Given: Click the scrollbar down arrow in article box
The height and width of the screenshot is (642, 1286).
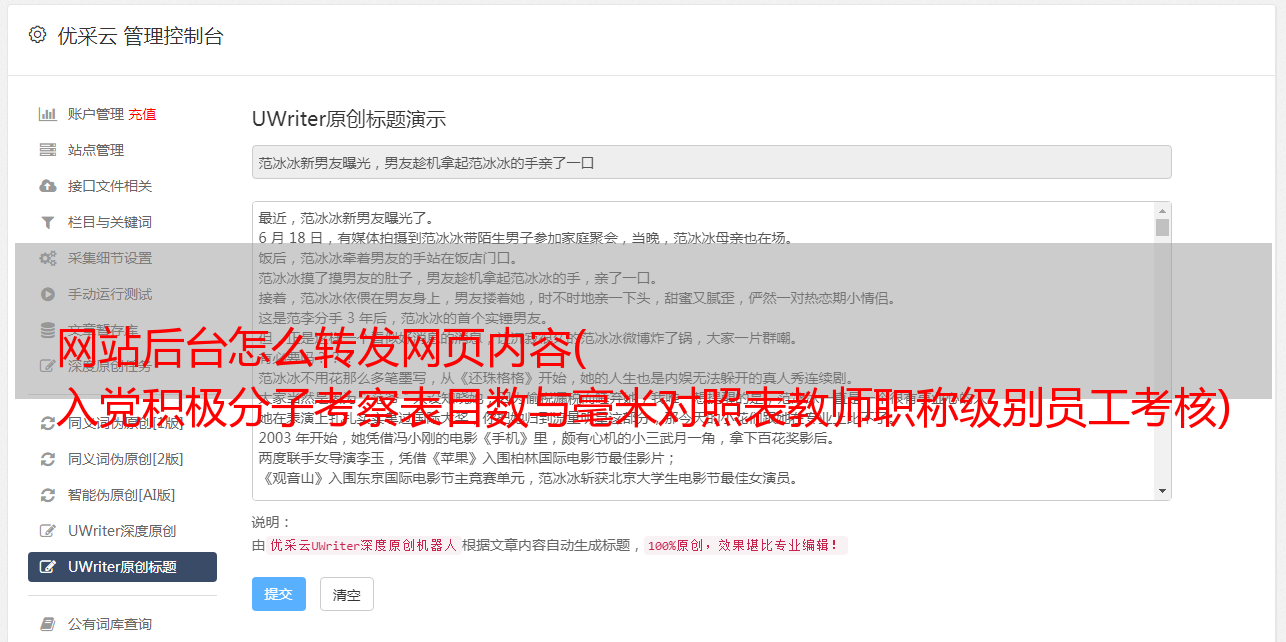Looking at the screenshot, I should (1162, 491).
